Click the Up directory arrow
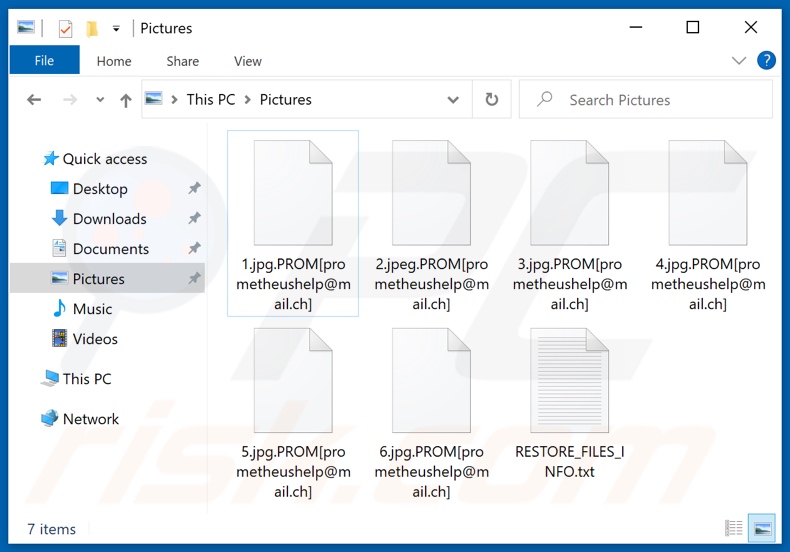This screenshot has height=552, width=790. pyautogui.click(x=125, y=100)
